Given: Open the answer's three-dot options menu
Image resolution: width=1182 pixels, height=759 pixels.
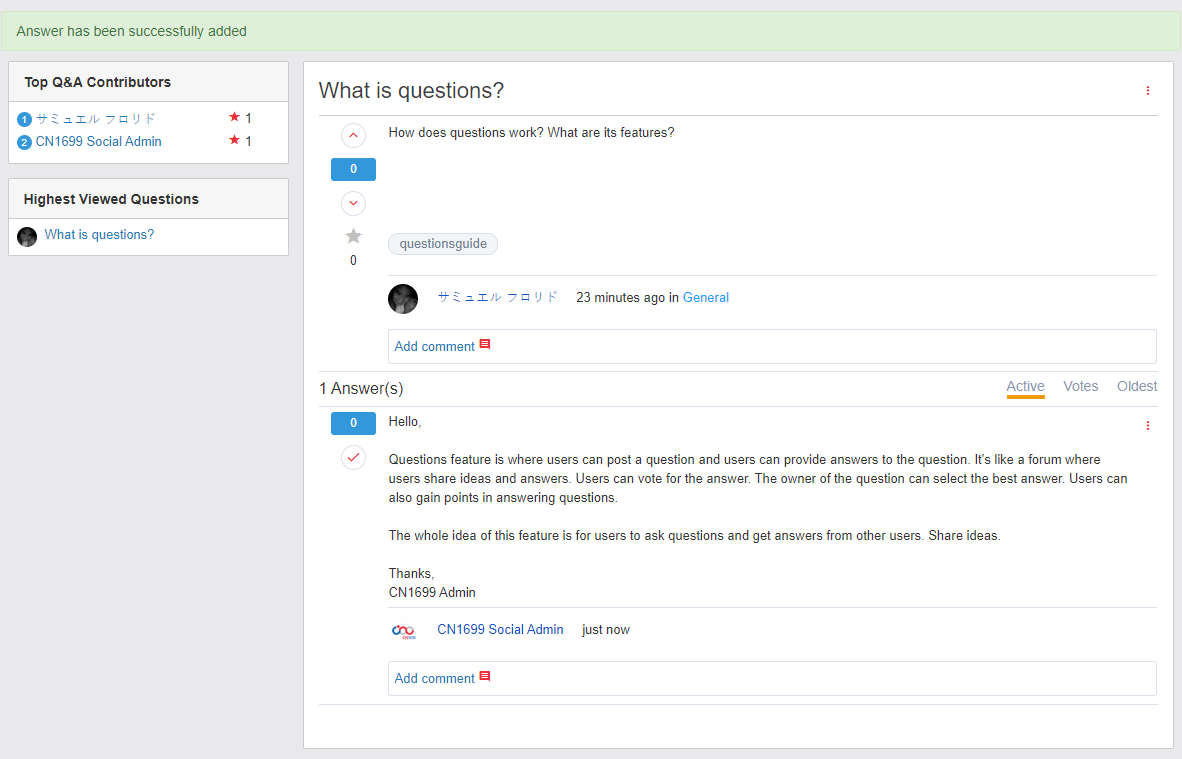Looking at the screenshot, I should pos(1147,426).
